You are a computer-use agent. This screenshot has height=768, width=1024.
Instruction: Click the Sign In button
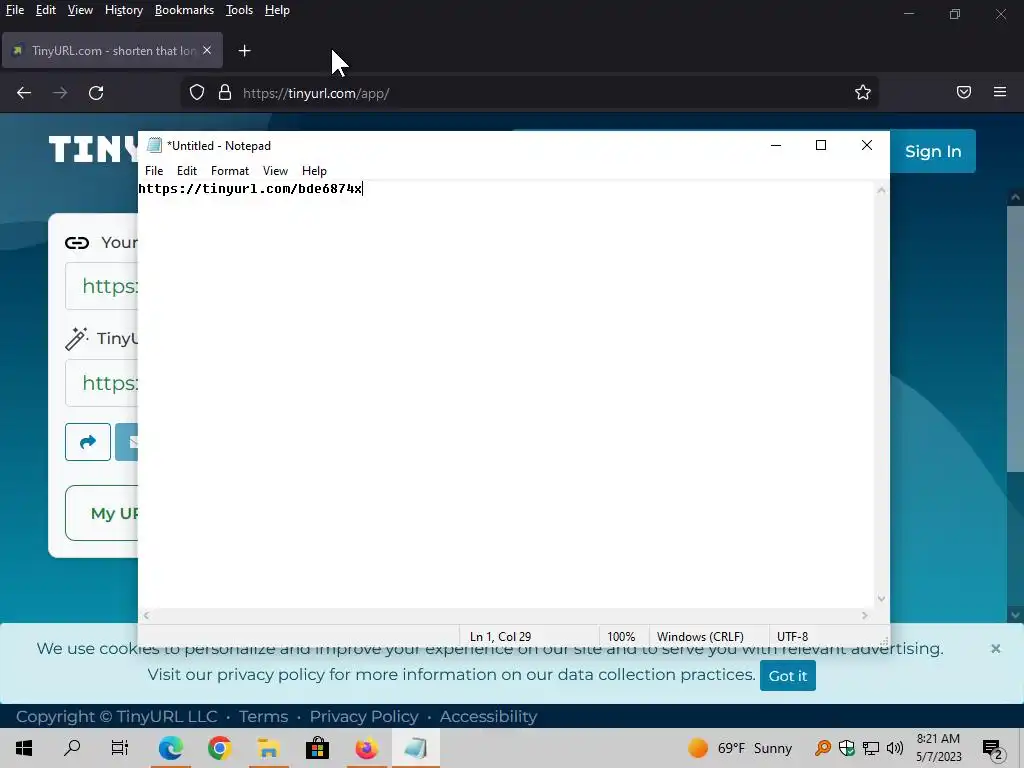pyautogui.click(x=933, y=152)
